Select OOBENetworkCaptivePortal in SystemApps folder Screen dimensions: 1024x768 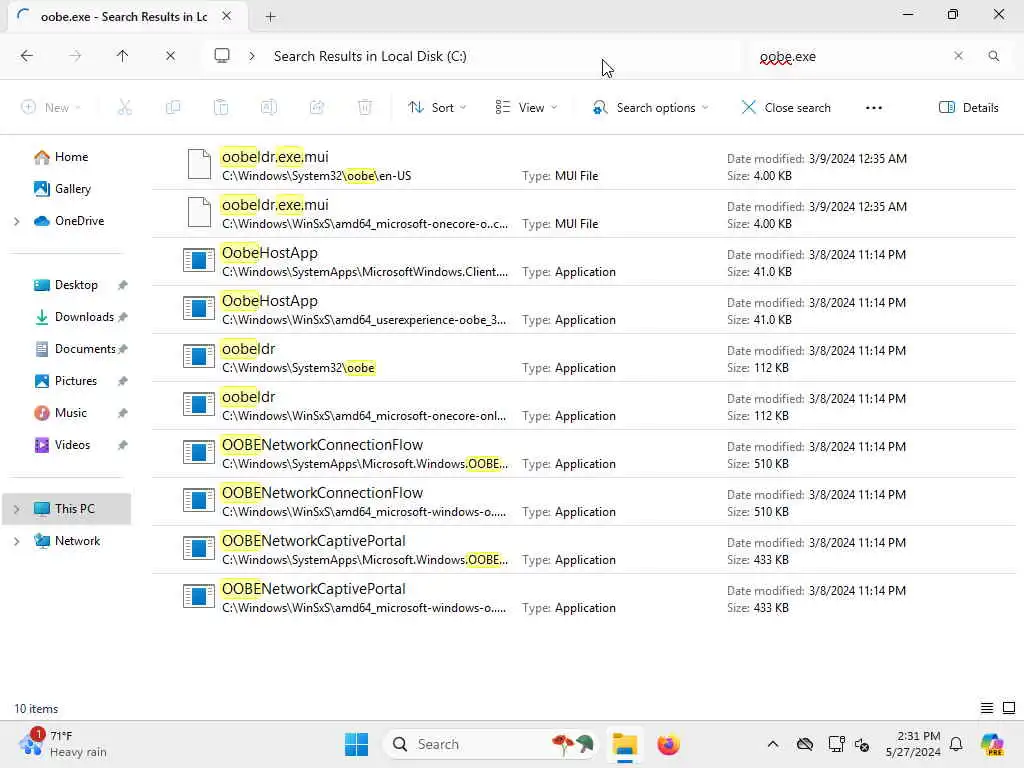[584, 550]
